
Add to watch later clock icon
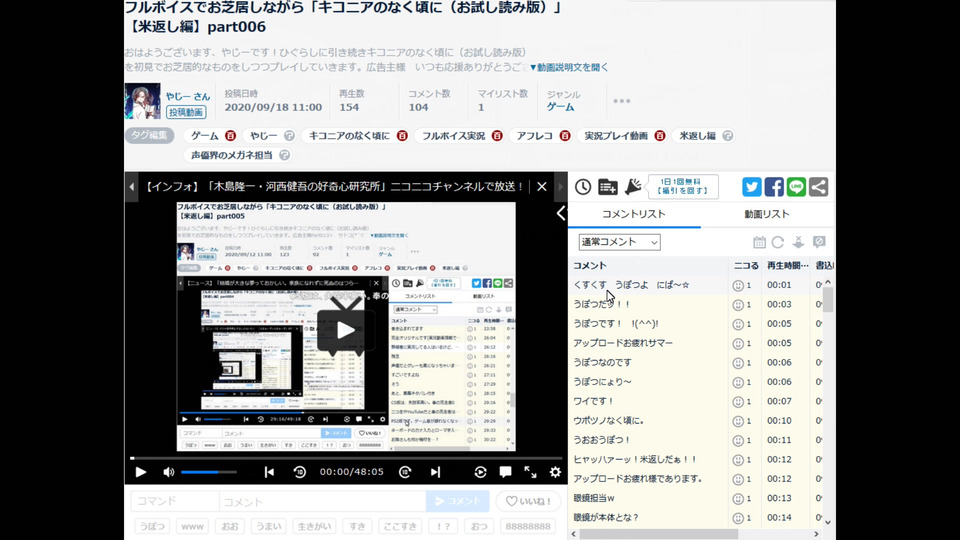[583, 187]
